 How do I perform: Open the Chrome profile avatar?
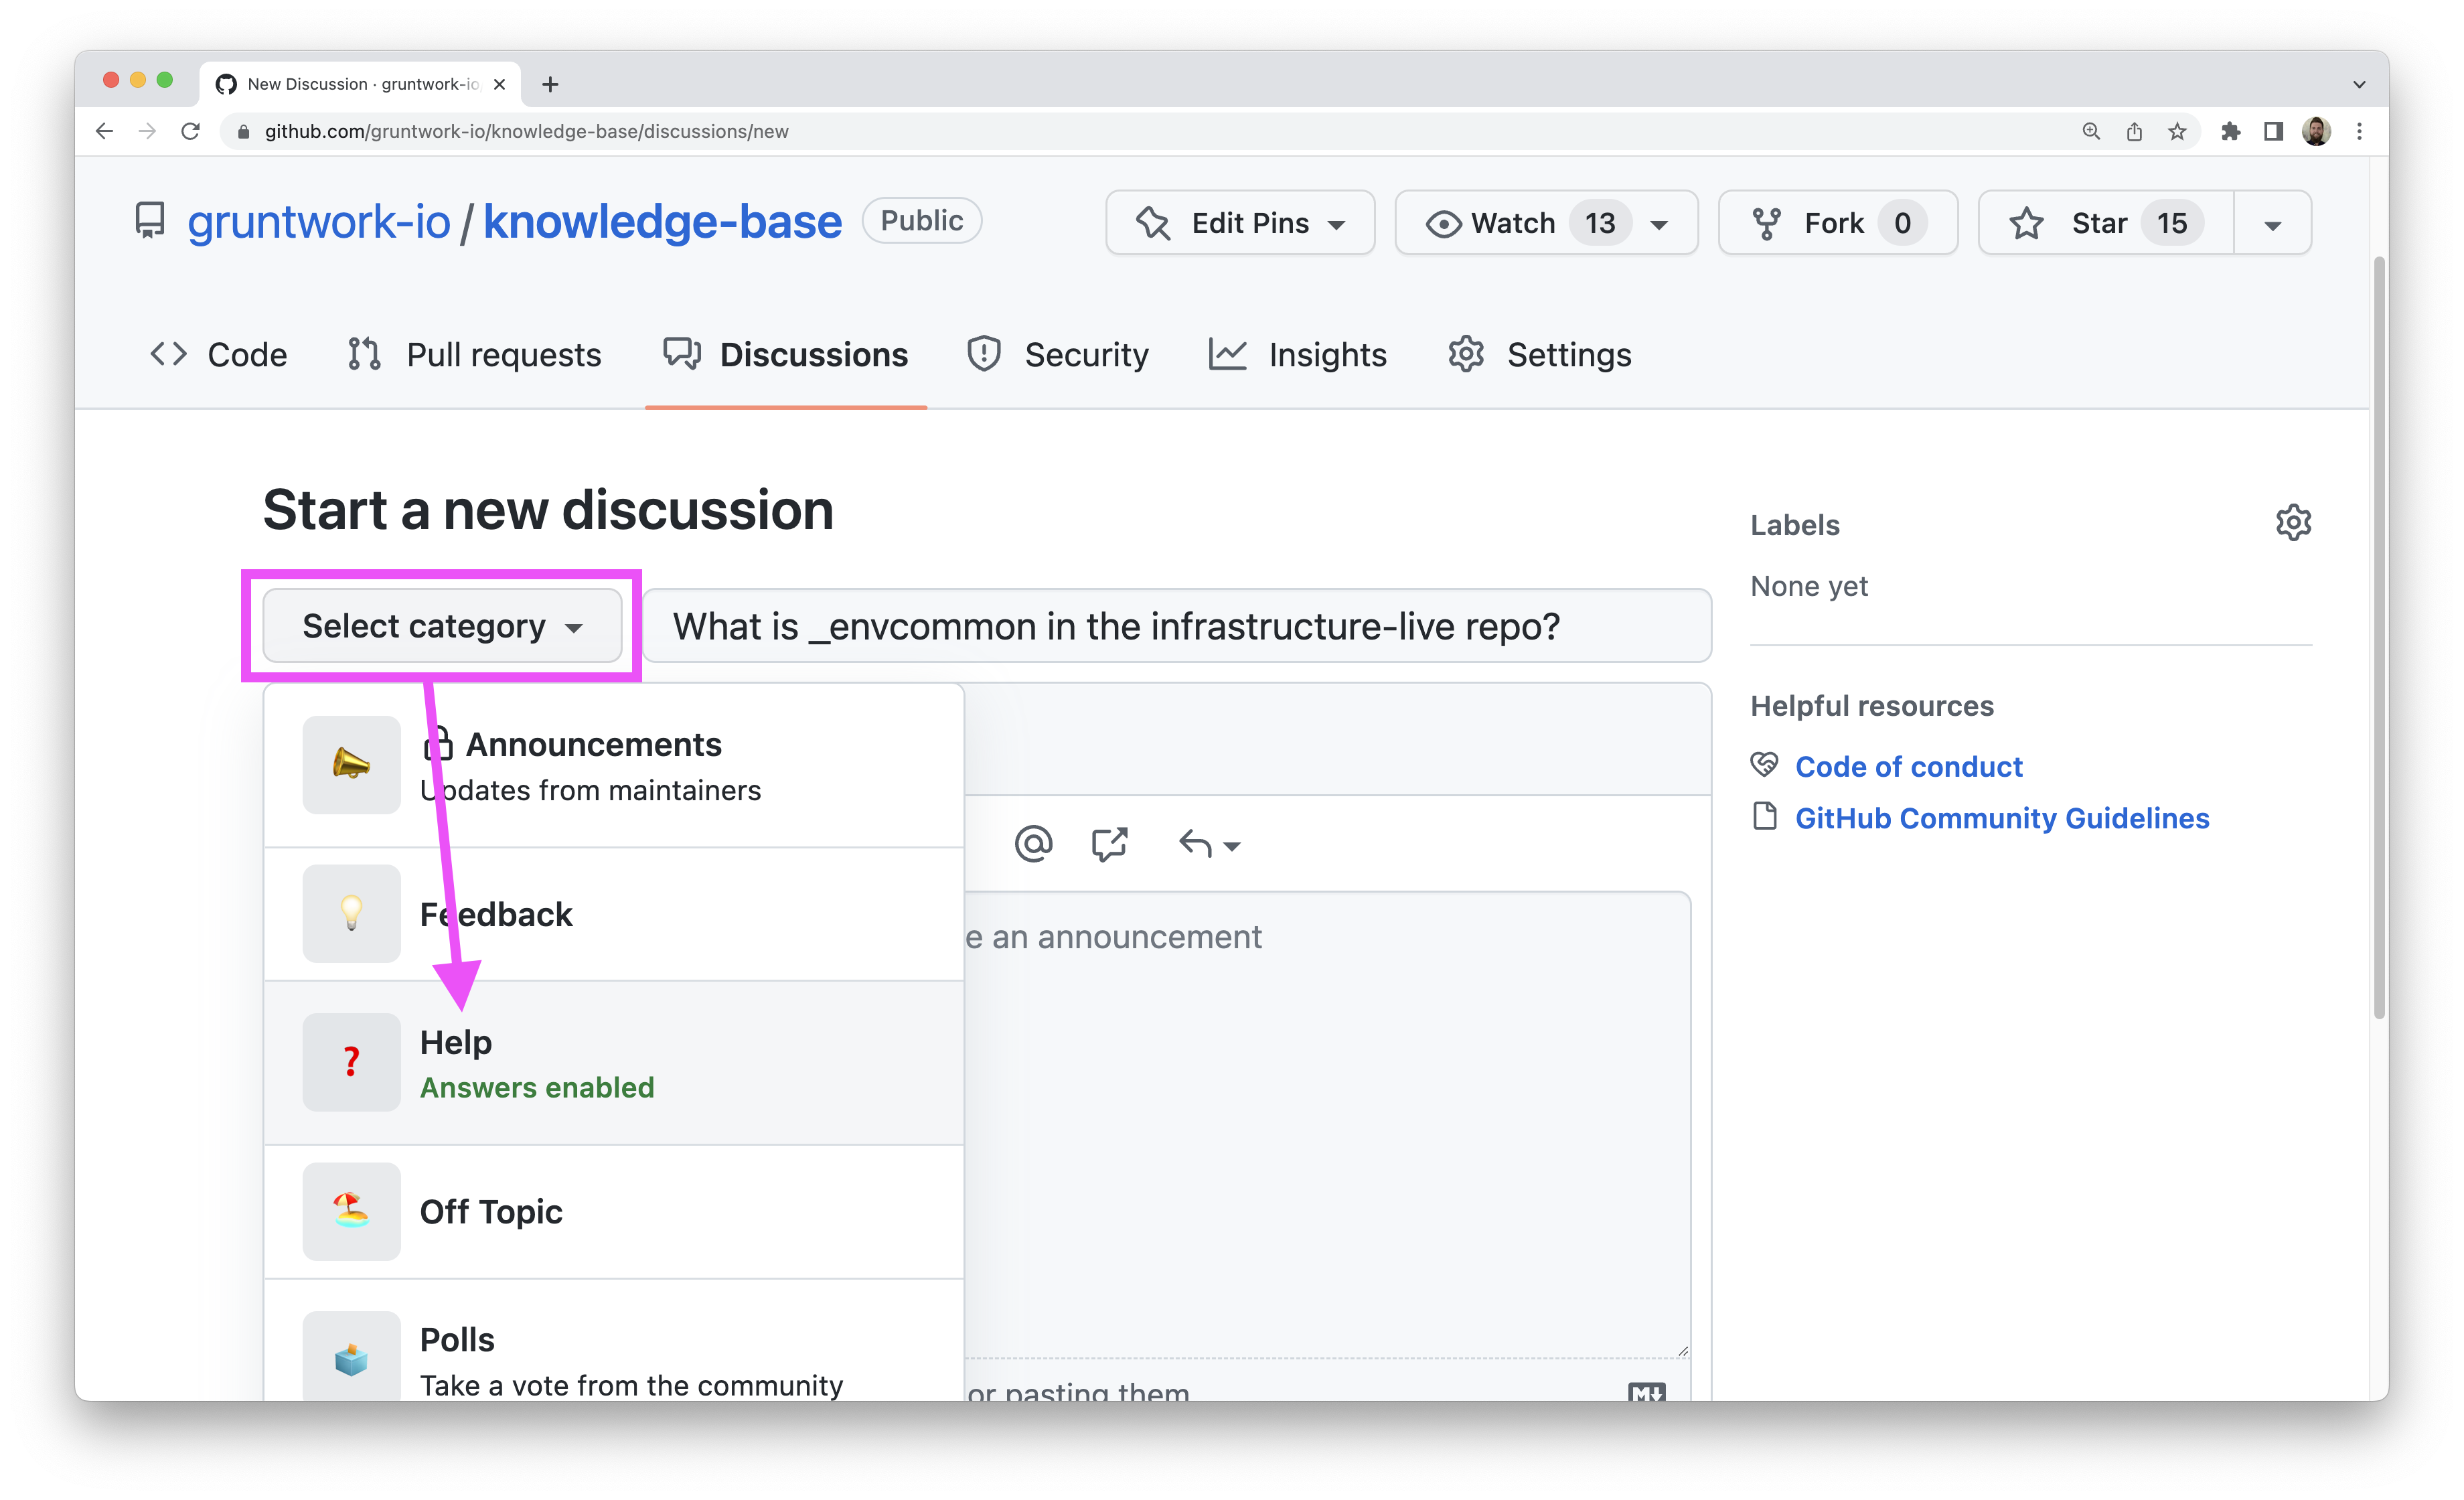2316,131
